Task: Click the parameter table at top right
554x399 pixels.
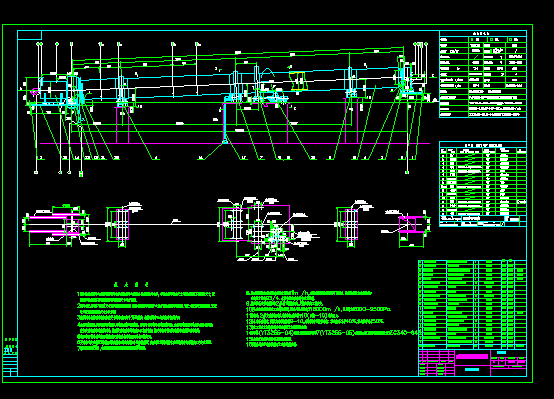Action: pos(483,74)
